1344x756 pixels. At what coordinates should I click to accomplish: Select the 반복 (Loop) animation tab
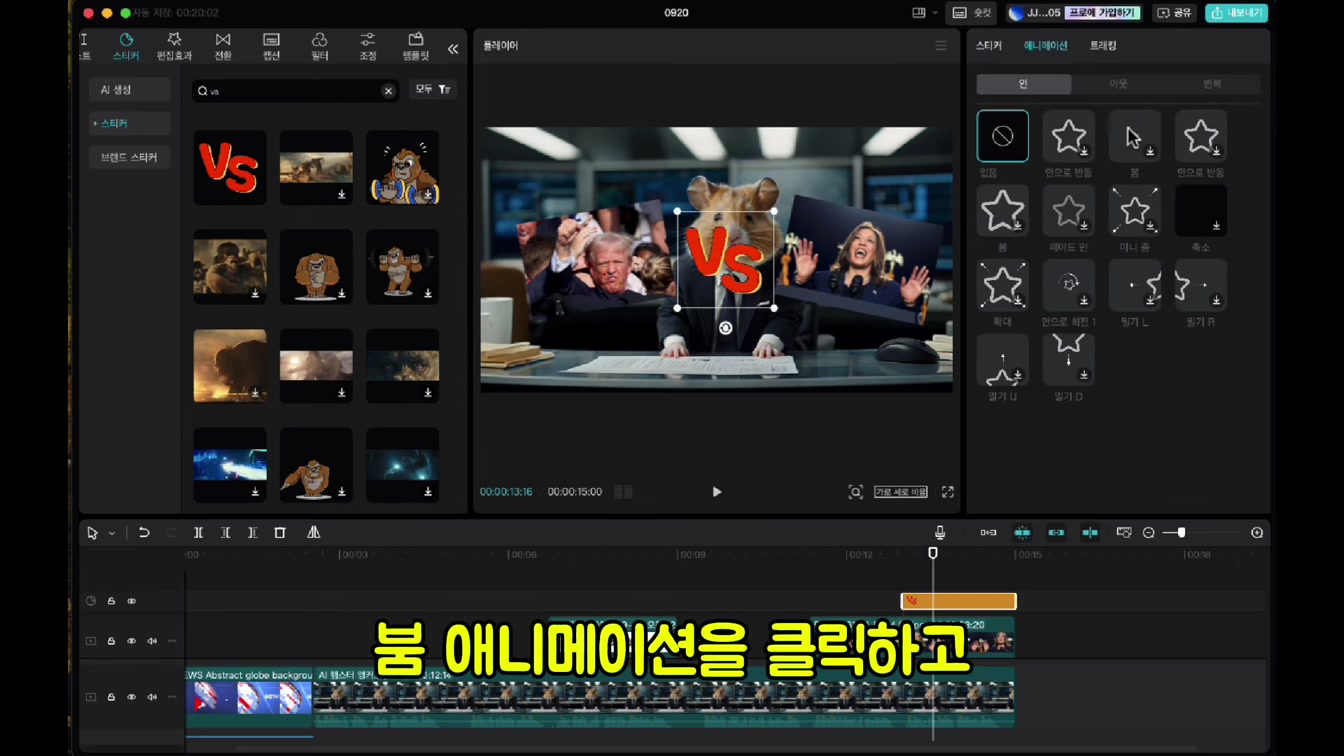(1212, 84)
